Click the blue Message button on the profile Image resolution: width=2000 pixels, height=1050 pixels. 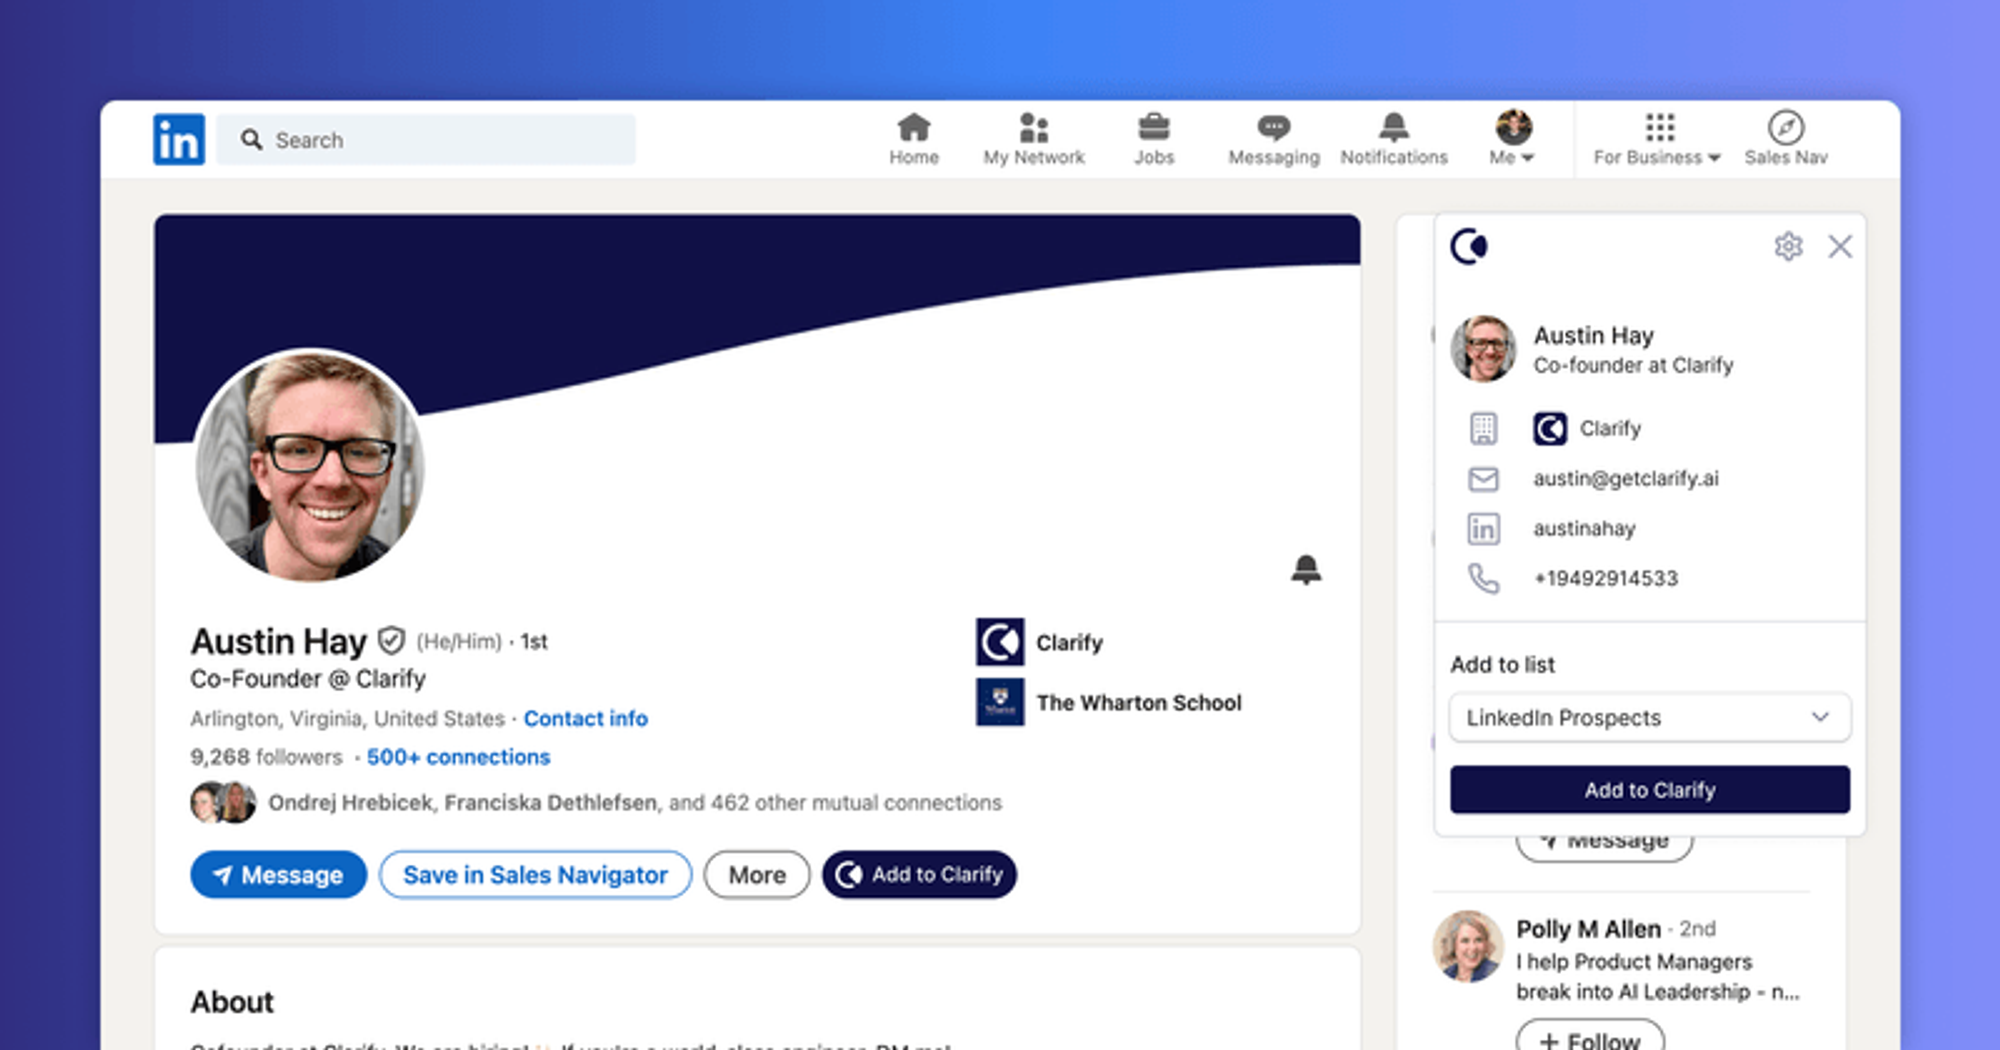[278, 875]
